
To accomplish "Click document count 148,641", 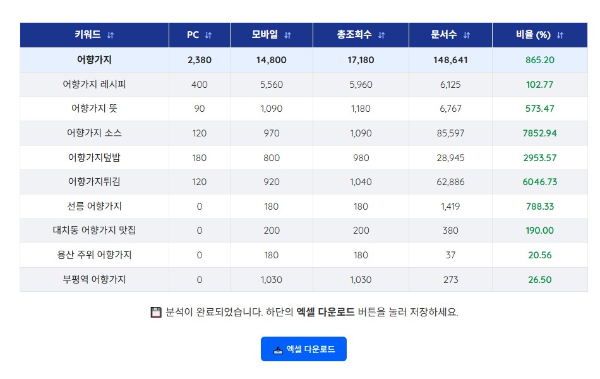I will click(450, 60).
